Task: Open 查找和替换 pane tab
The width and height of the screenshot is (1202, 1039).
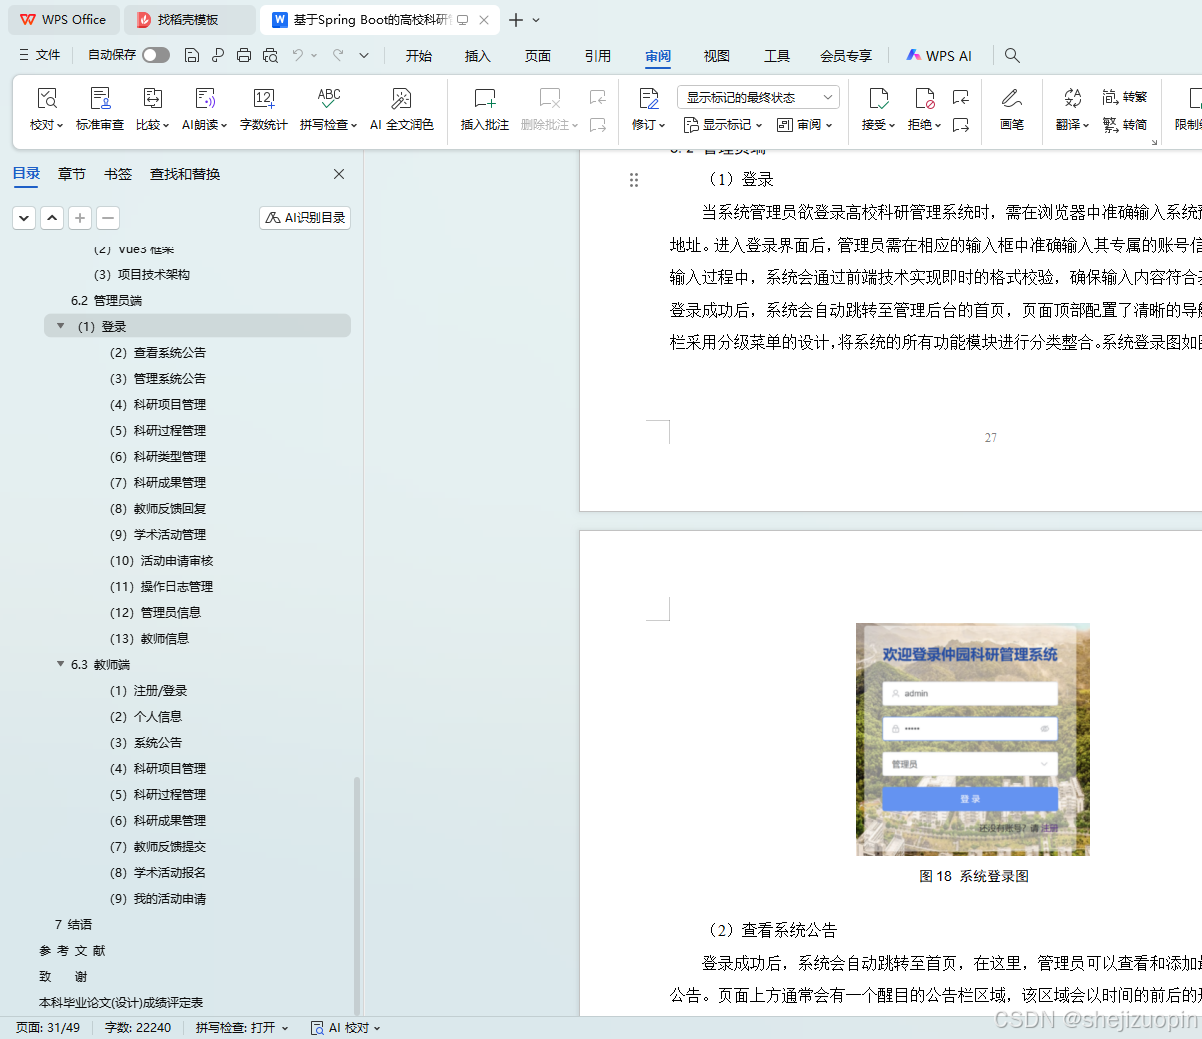Action: [185, 174]
